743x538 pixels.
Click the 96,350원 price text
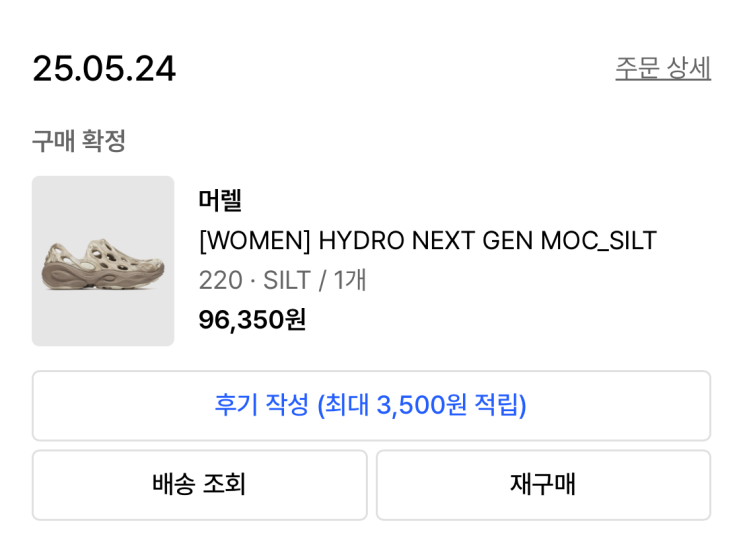(x=252, y=320)
